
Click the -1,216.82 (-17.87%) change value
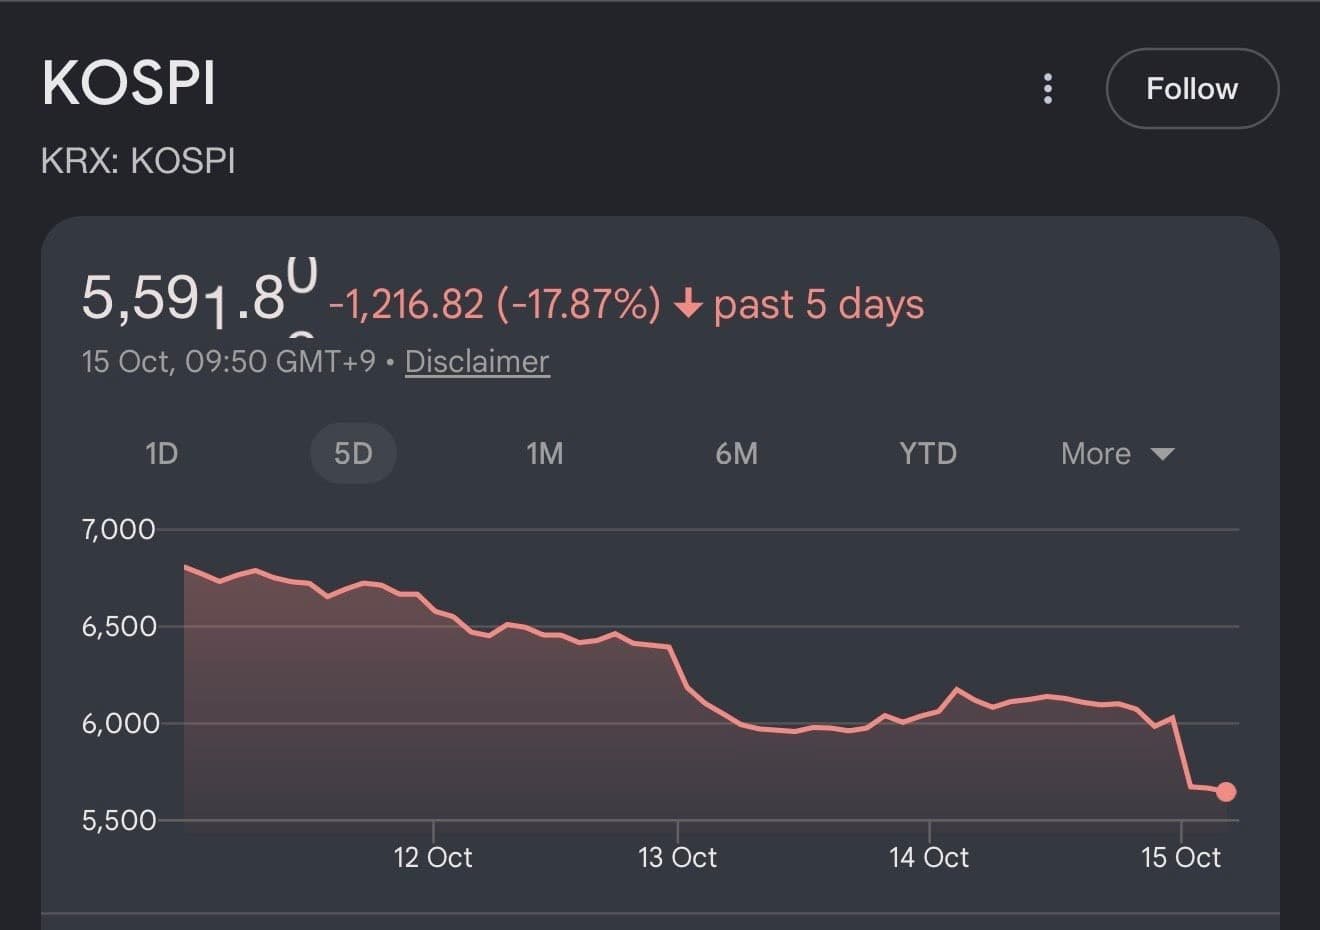click(x=495, y=304)
